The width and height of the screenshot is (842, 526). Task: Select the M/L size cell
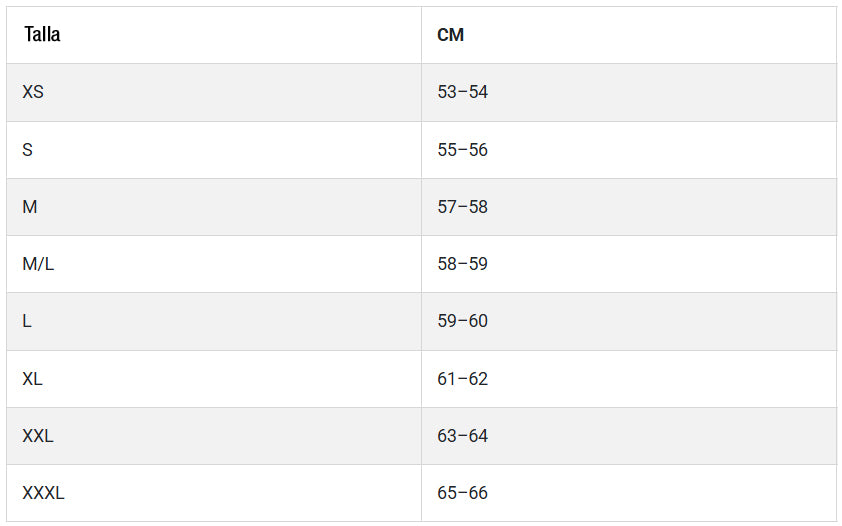pyautogui.click(x=38, y=264)
